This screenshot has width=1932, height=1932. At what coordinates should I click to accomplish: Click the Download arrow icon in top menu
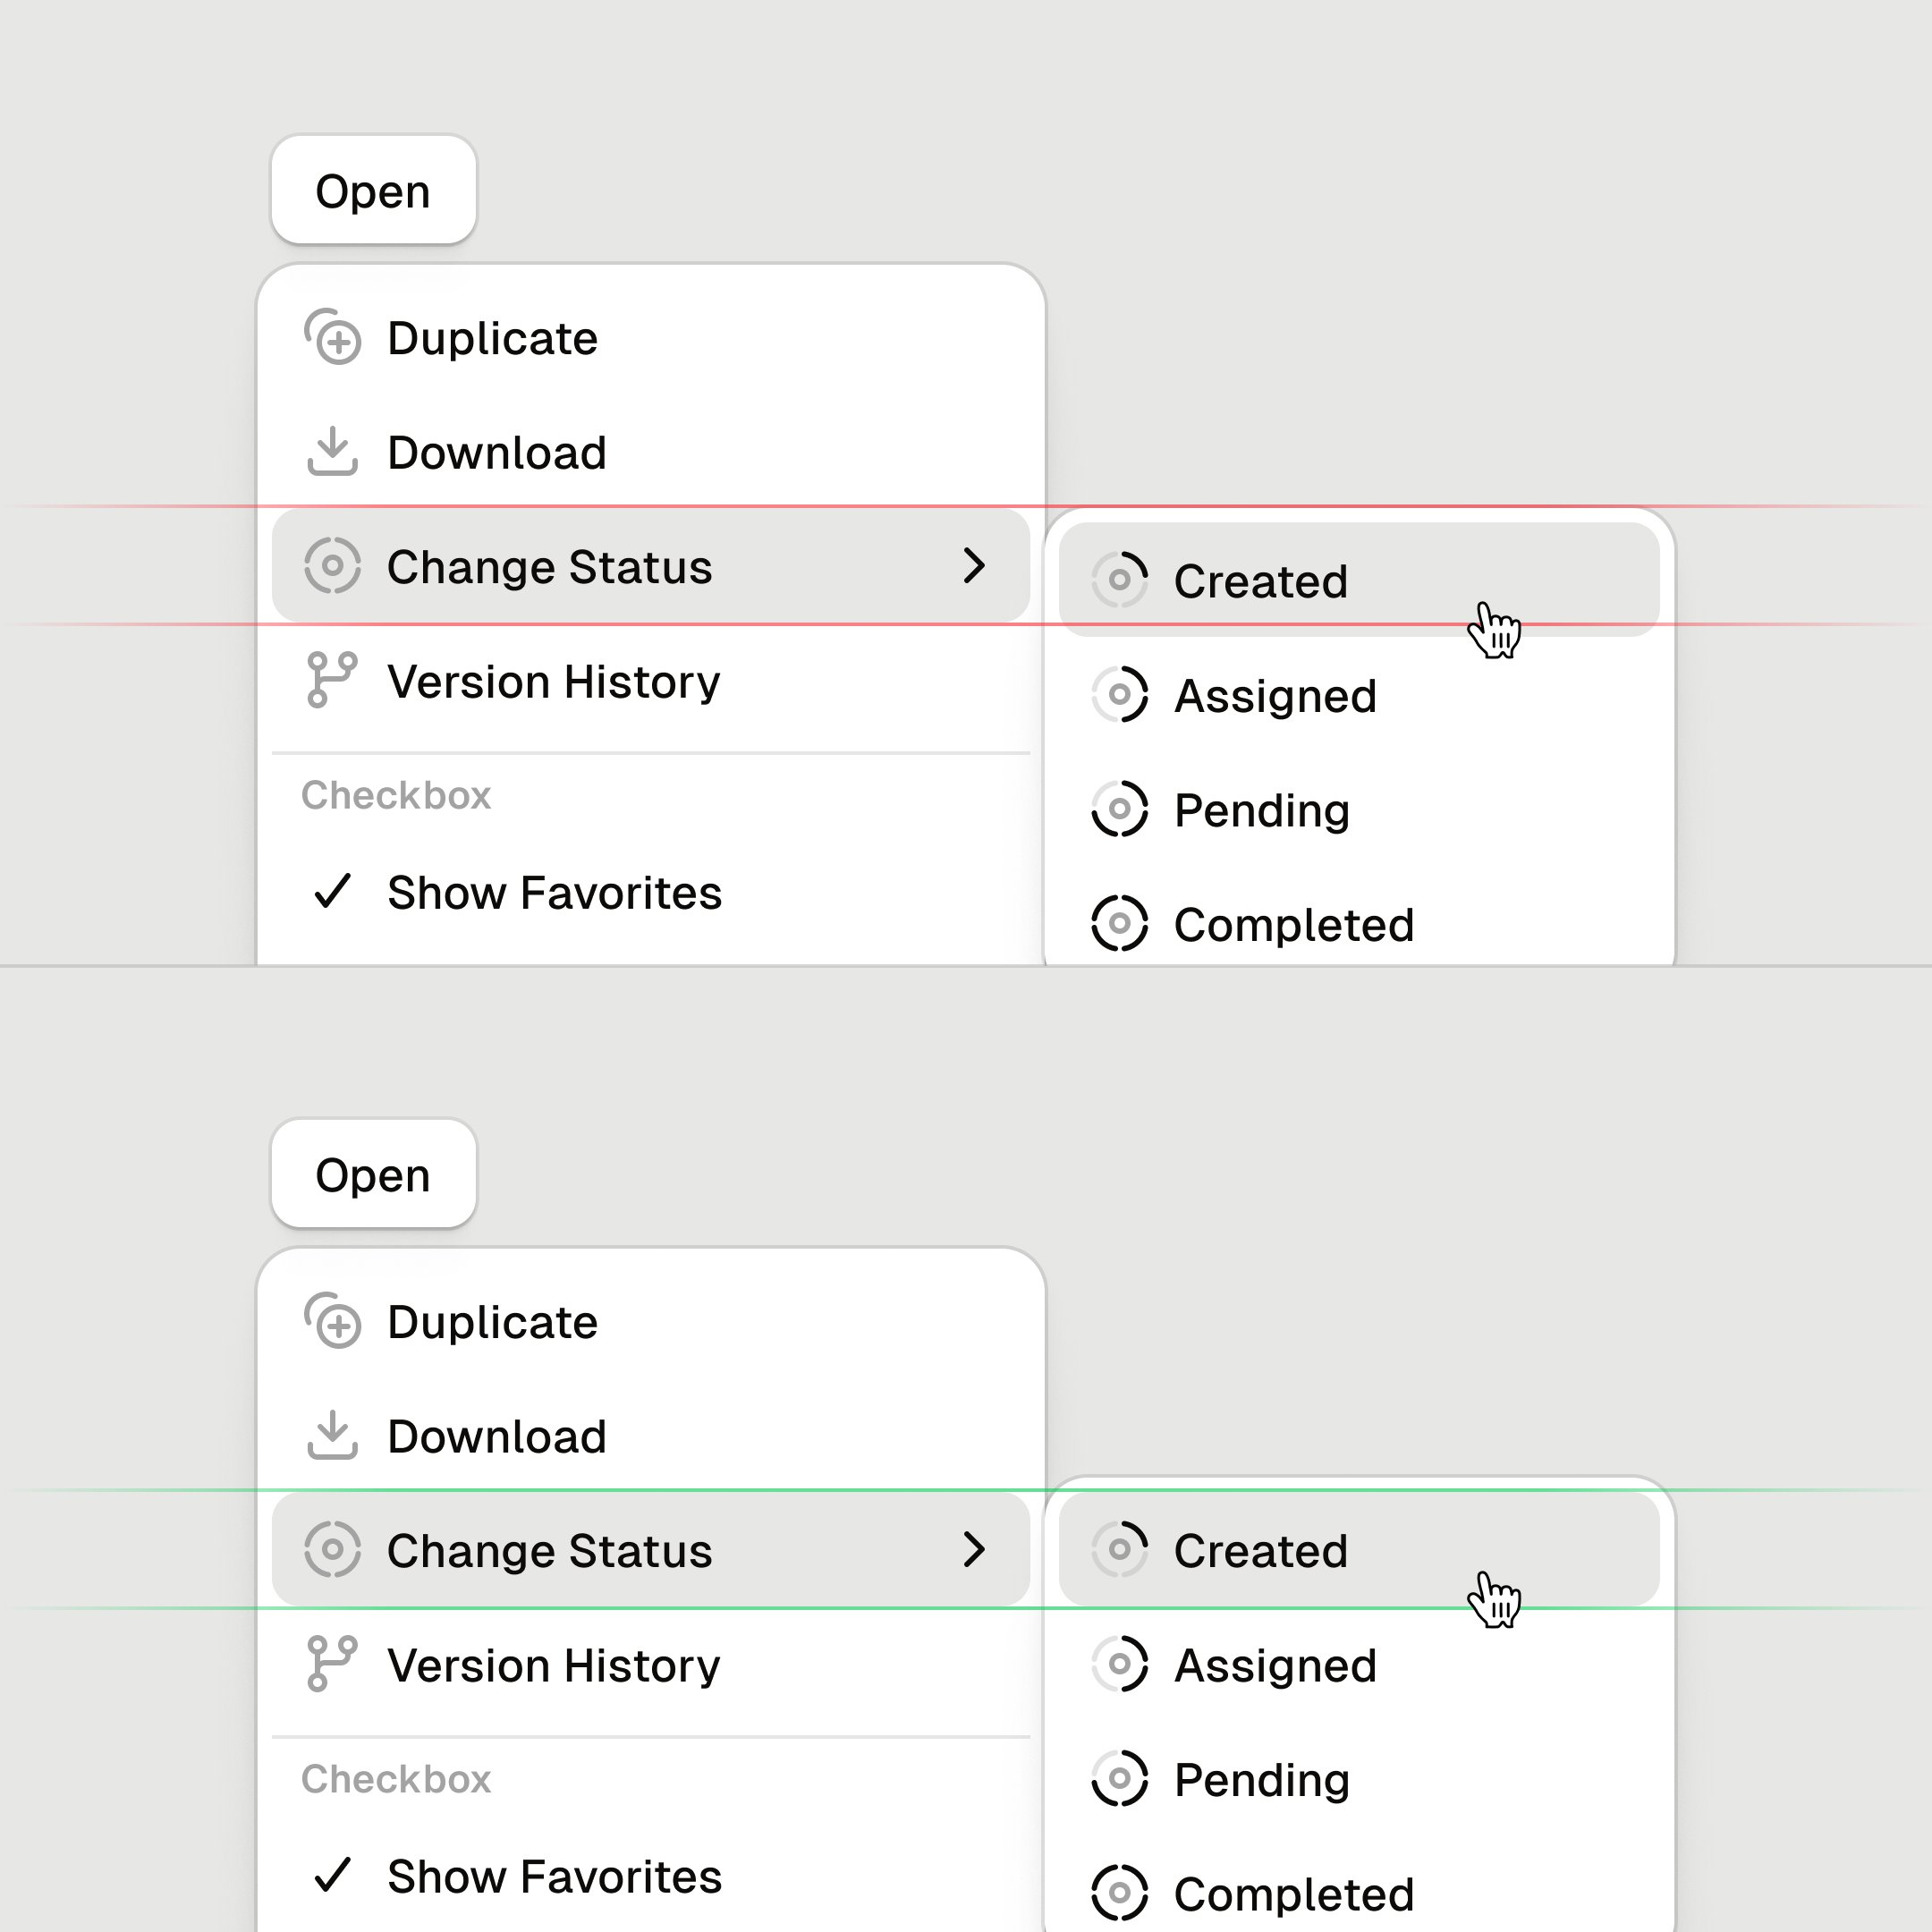pos(332,452)
